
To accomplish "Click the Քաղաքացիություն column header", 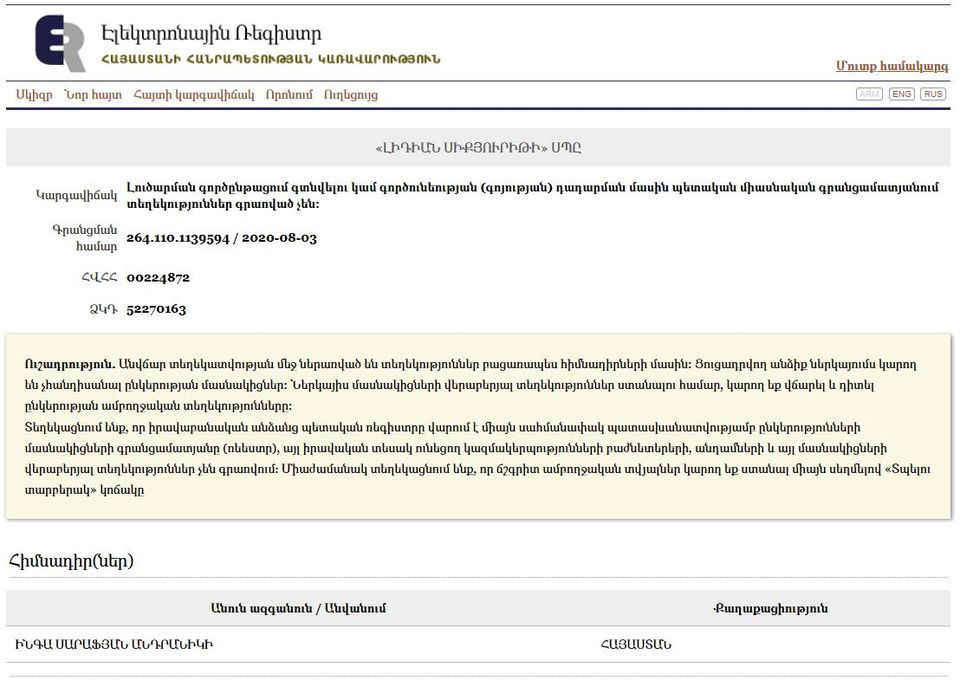I will click(x=770, y=608).
